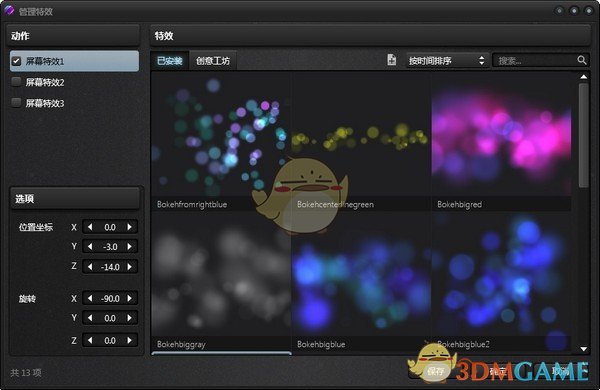Increase position X value
This screenshot has height=390, width=600.
[x=130, y=227]
